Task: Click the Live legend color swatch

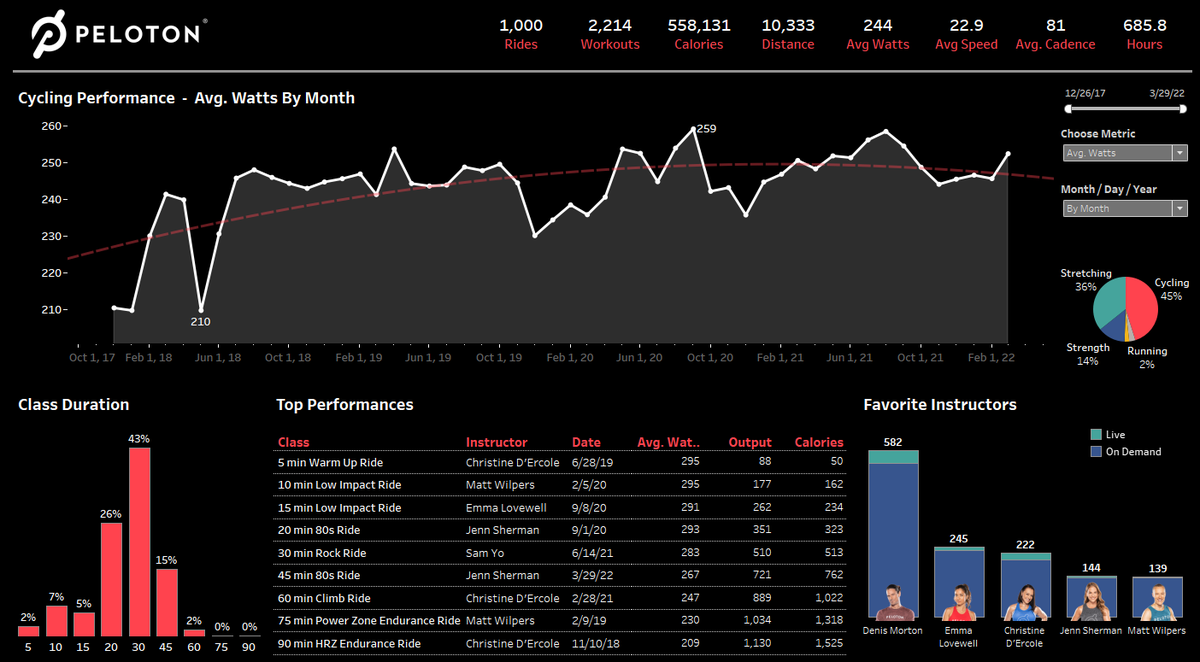Action: (x=1096, y=435)
